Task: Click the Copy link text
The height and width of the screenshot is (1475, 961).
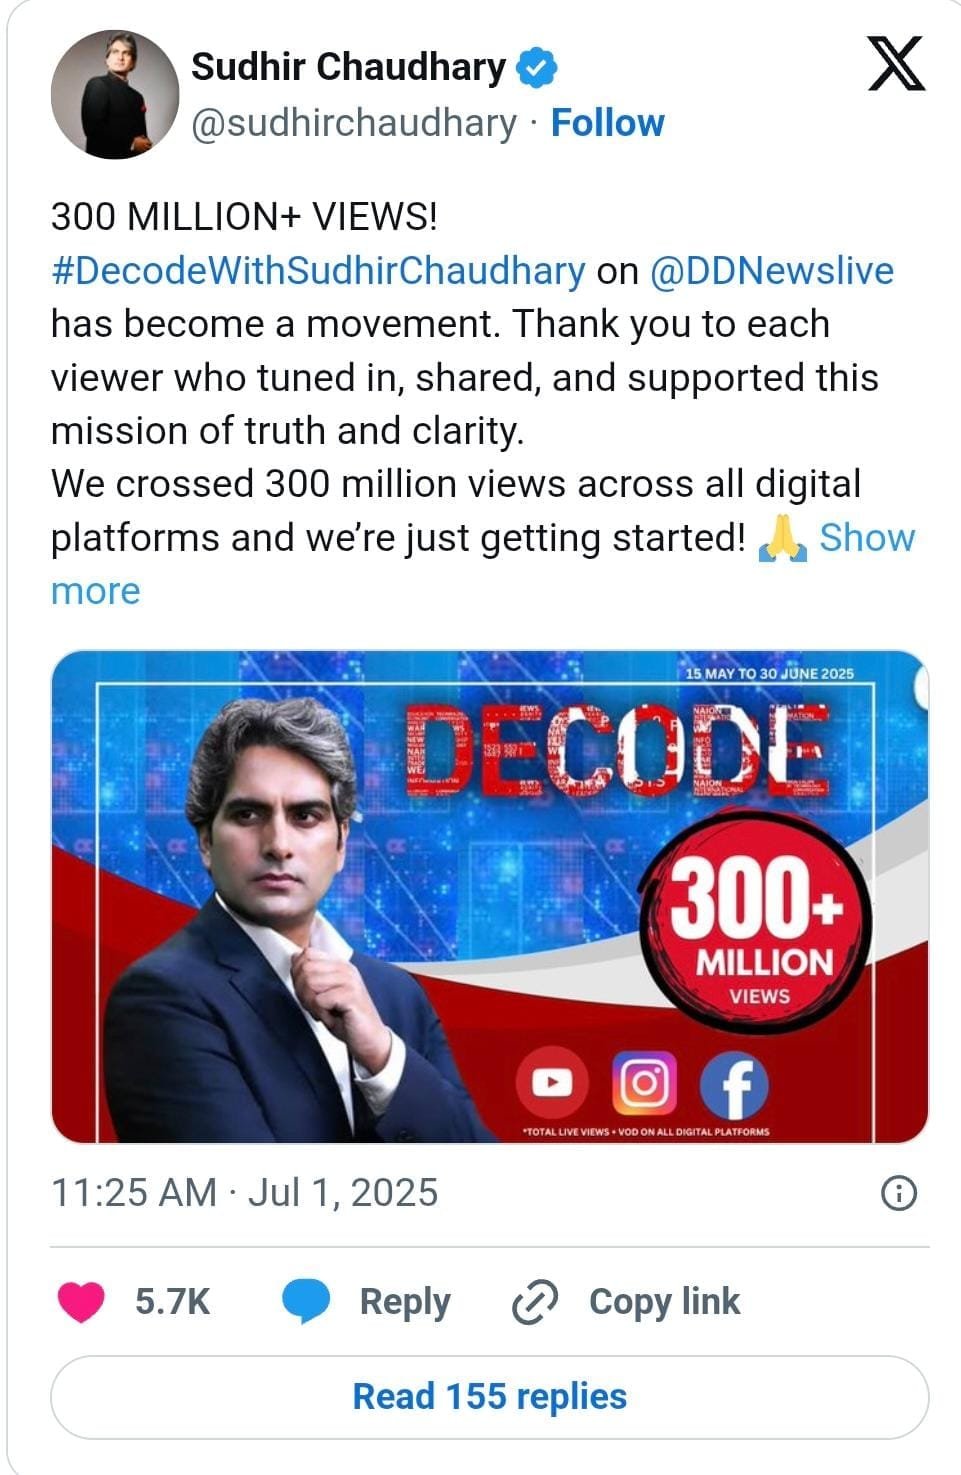Action: tap(664, 1302)
